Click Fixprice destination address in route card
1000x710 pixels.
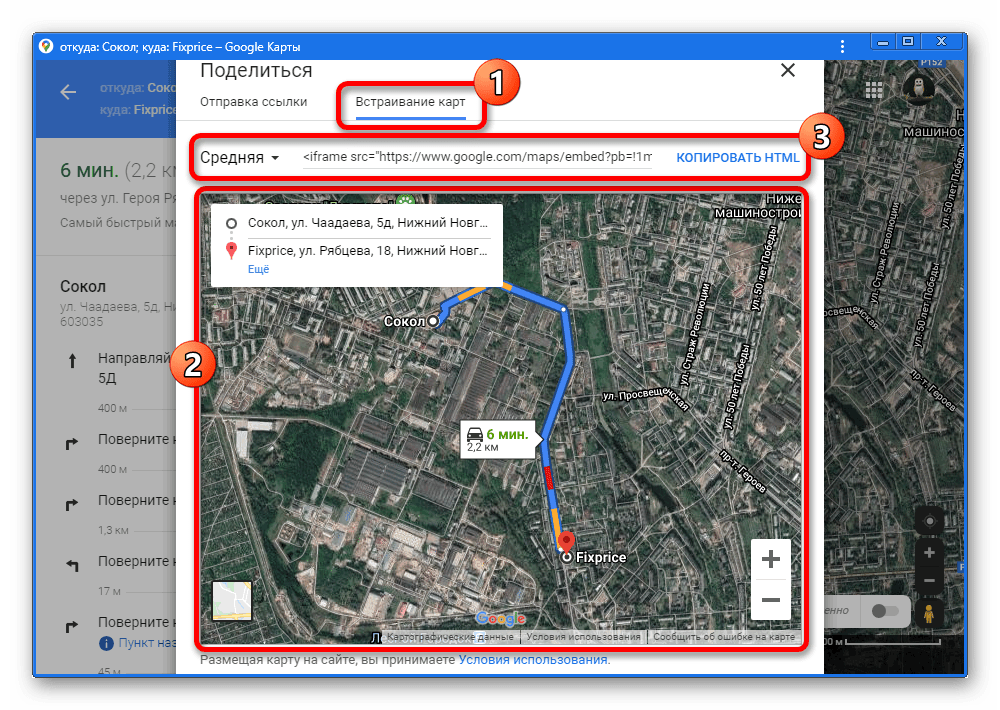(367, 251)
